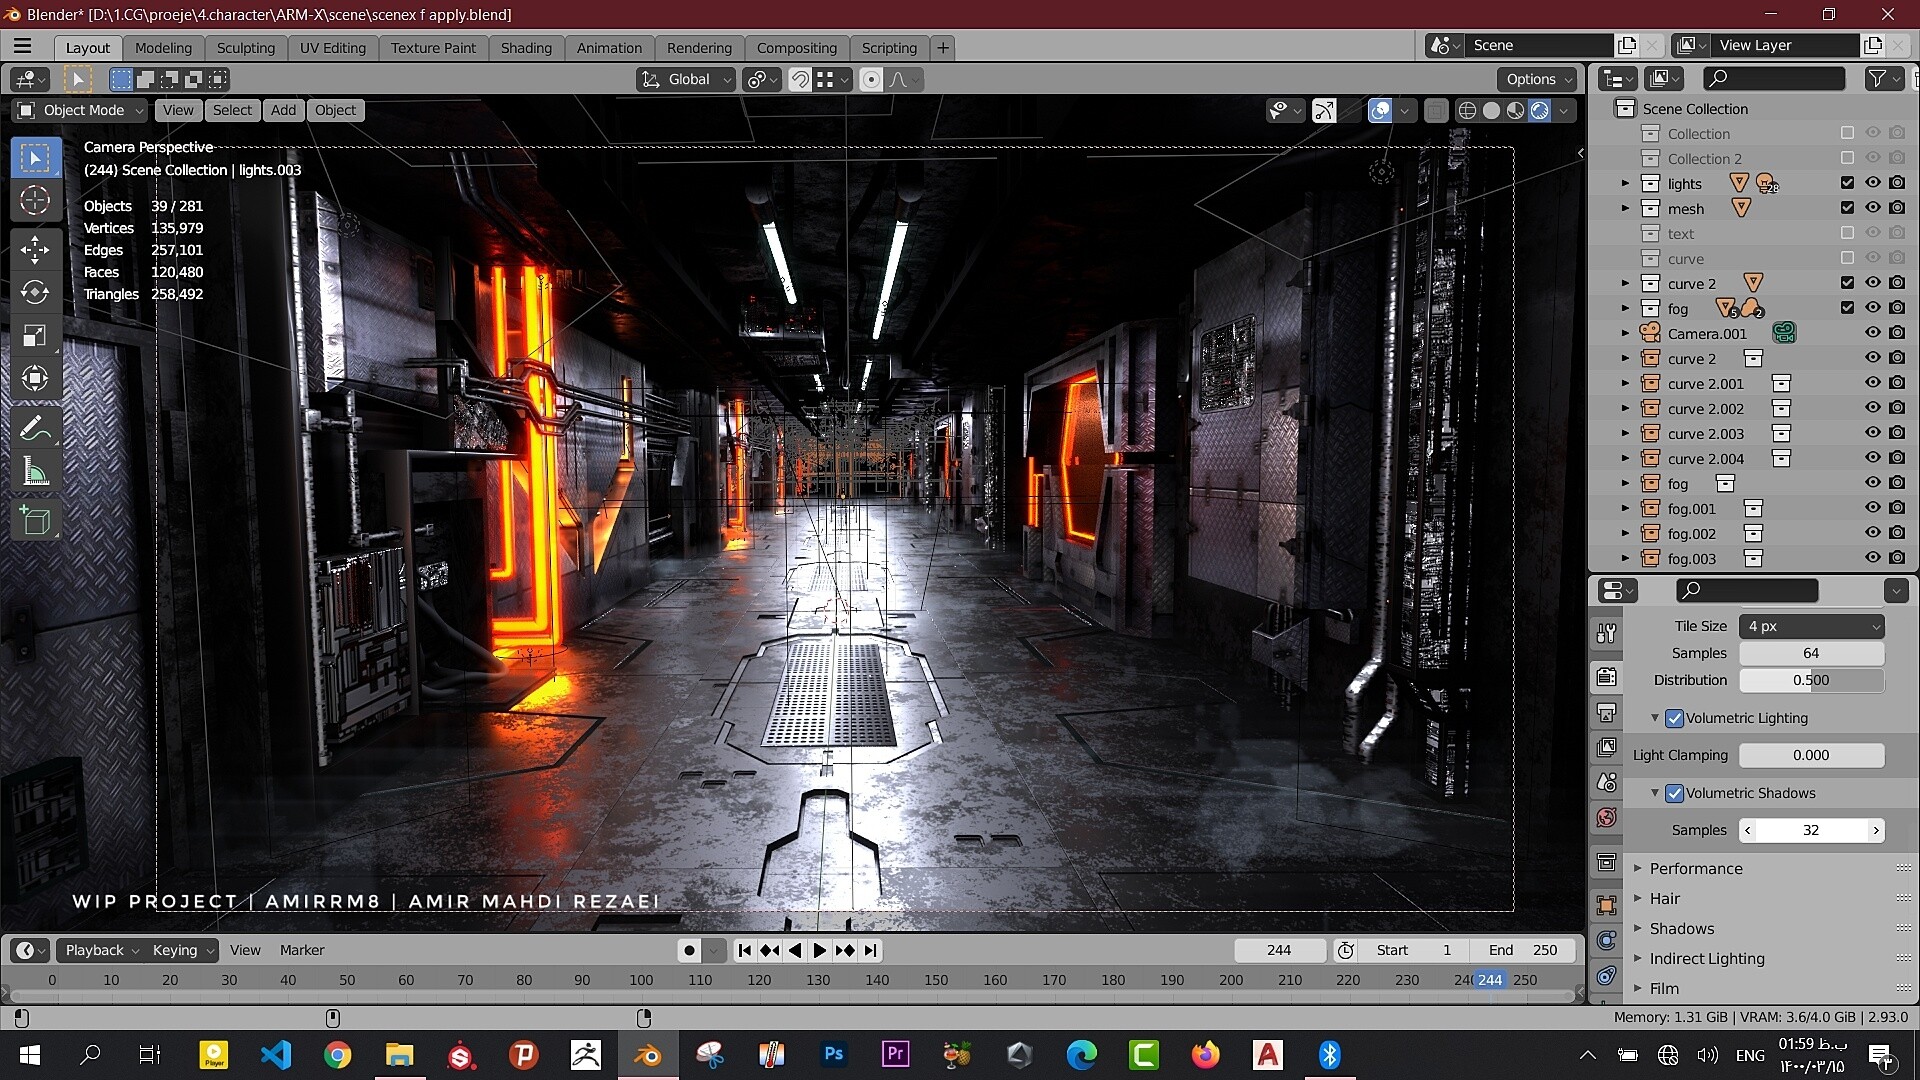Uncheck the Volumetric Shadows option
The image size is (1920, 1080).
click(x=1676, y=792)
